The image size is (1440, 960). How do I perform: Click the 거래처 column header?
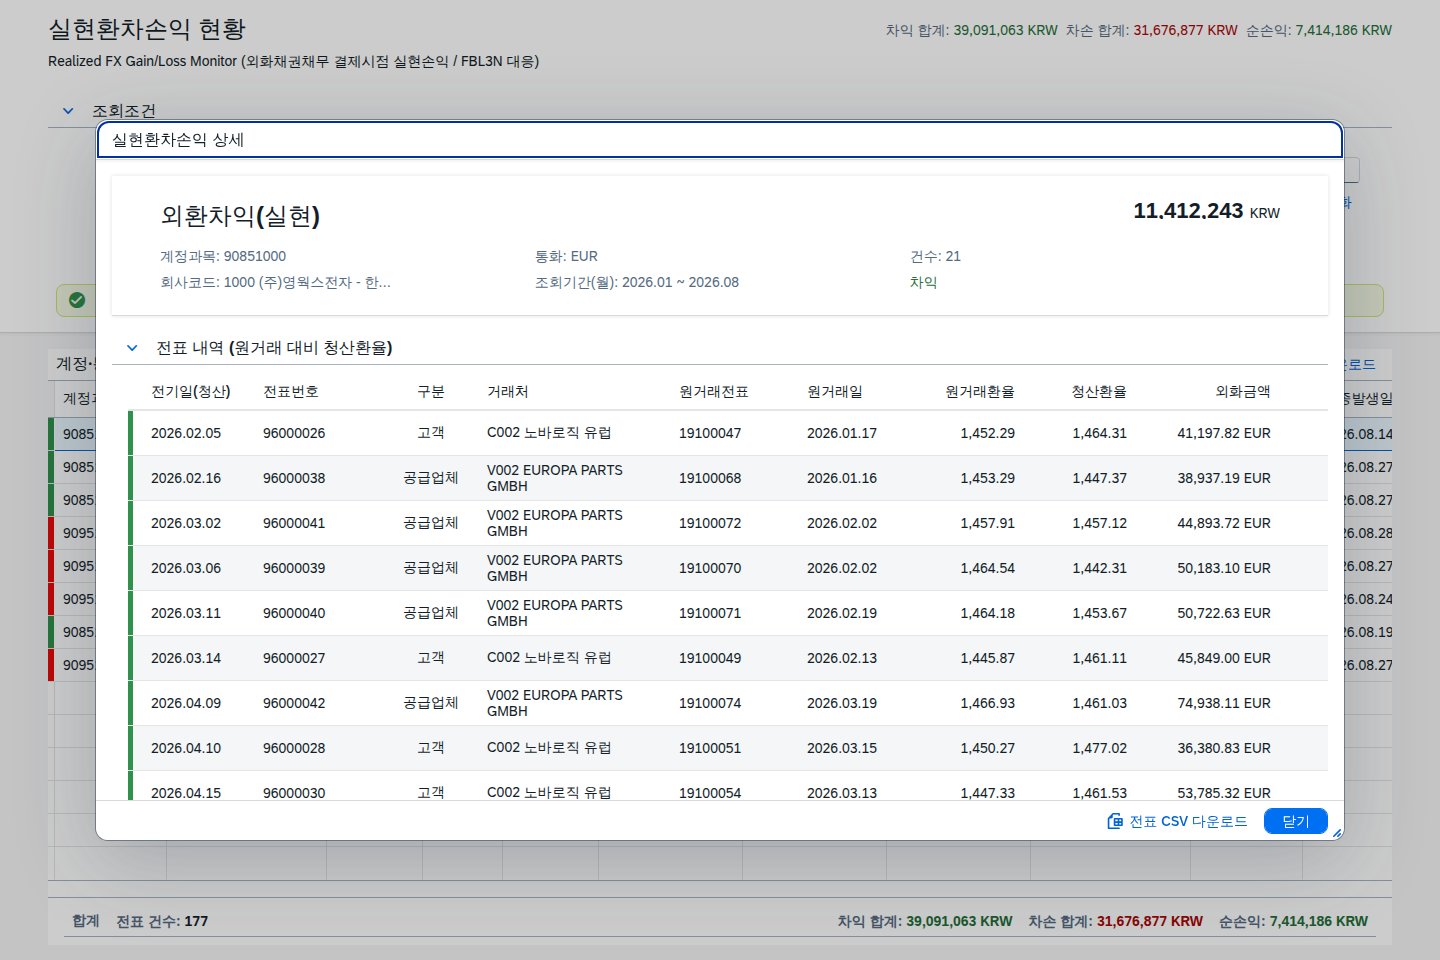pos(508,392)
